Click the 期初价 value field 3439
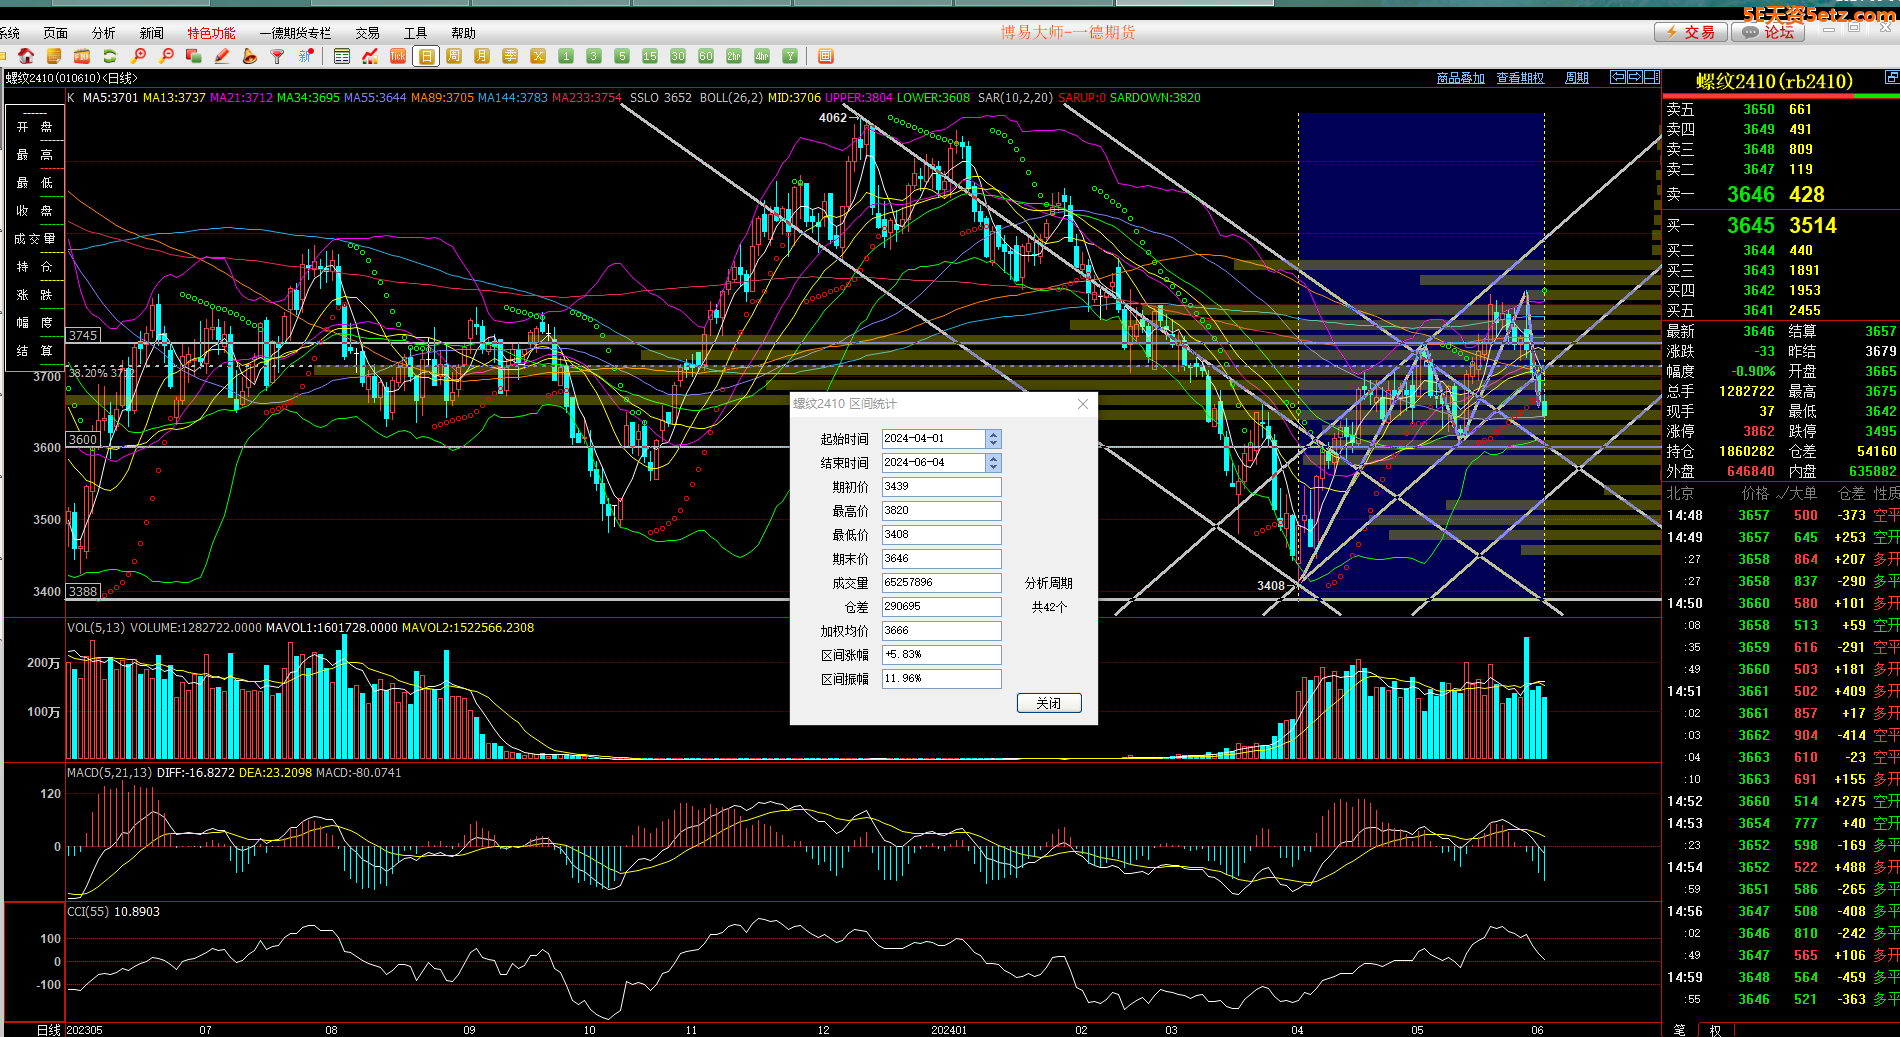Screen dimensions: 1900x1037 pos(941,487)
